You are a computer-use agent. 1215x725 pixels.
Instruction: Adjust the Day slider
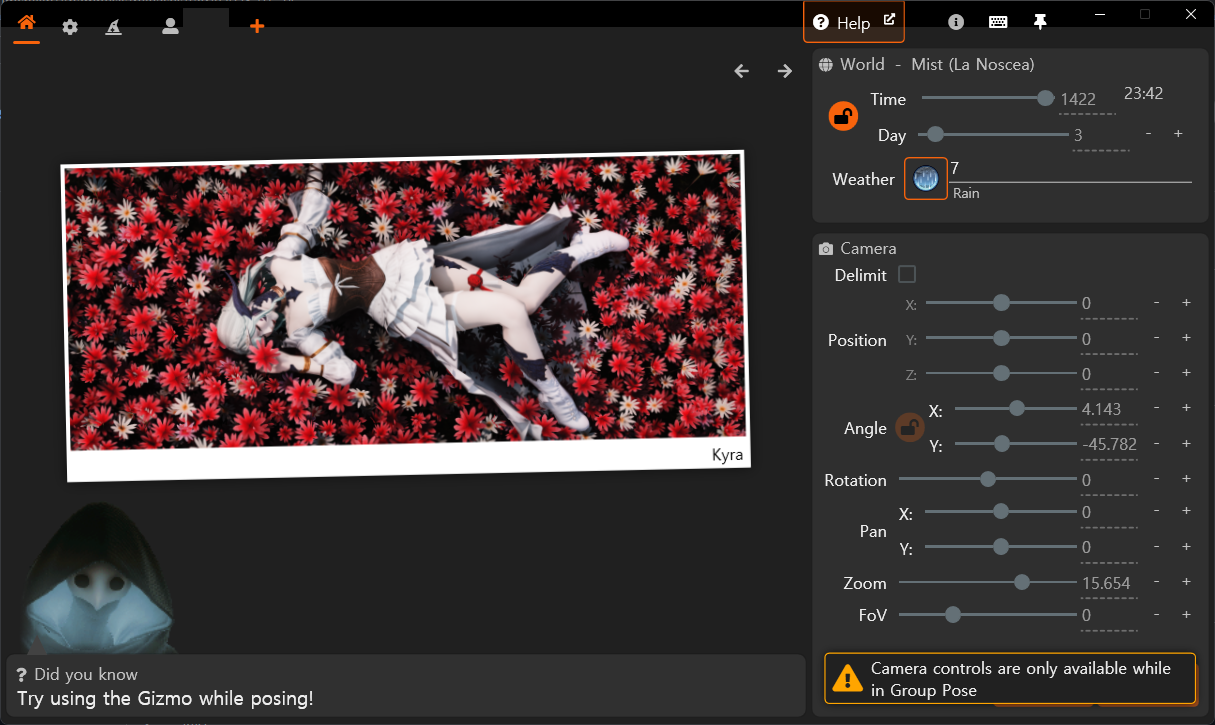point(993,134)
